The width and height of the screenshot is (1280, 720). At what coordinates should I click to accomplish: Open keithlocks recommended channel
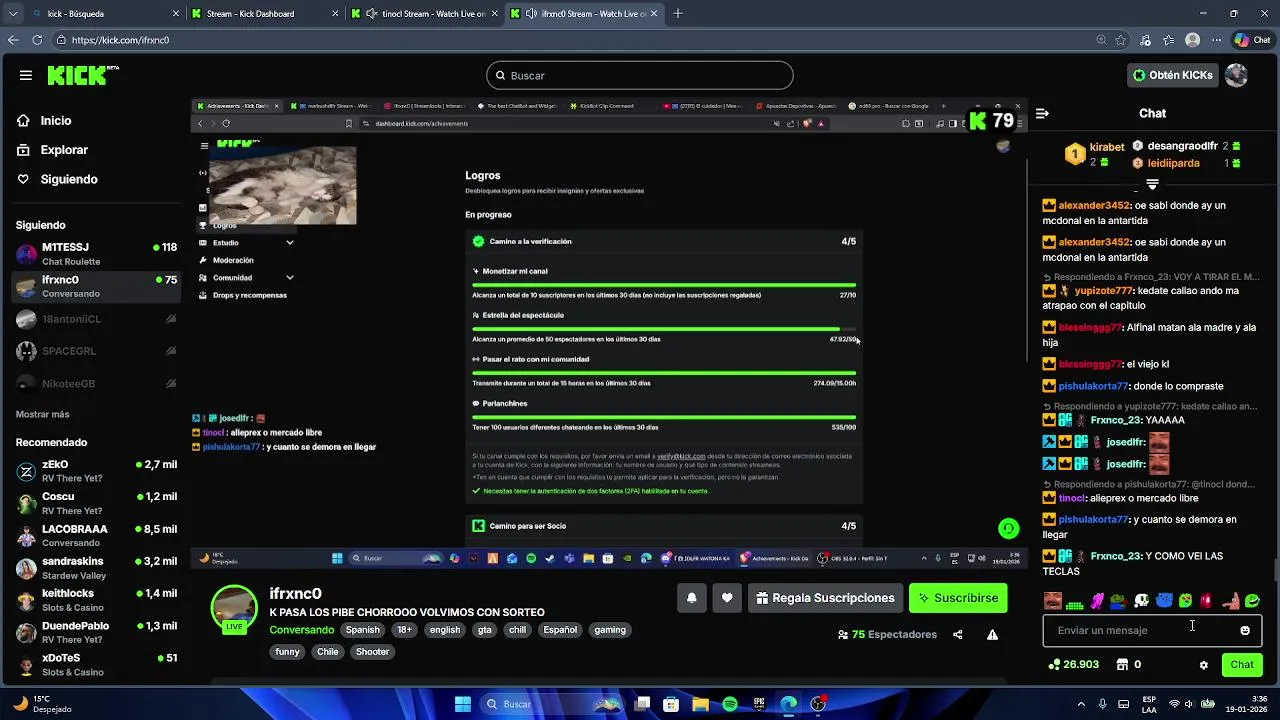pyautogui.click(x=96, y=599)
